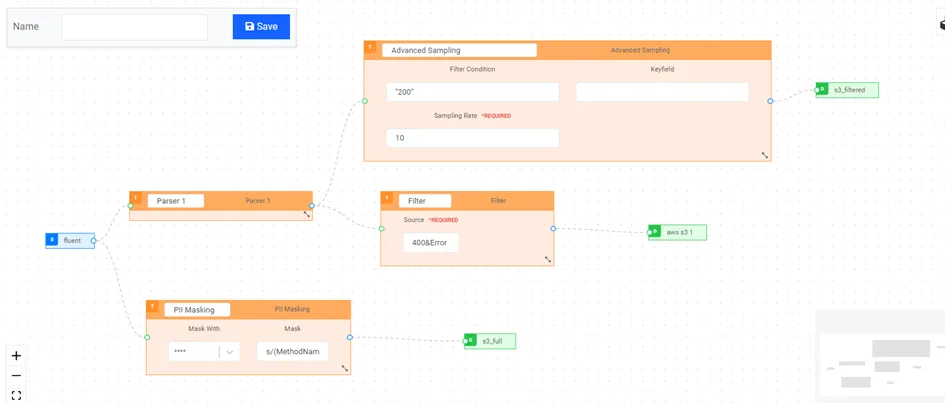
Task: Click the Advanced Sampling input port
Action: click(365, 101)
